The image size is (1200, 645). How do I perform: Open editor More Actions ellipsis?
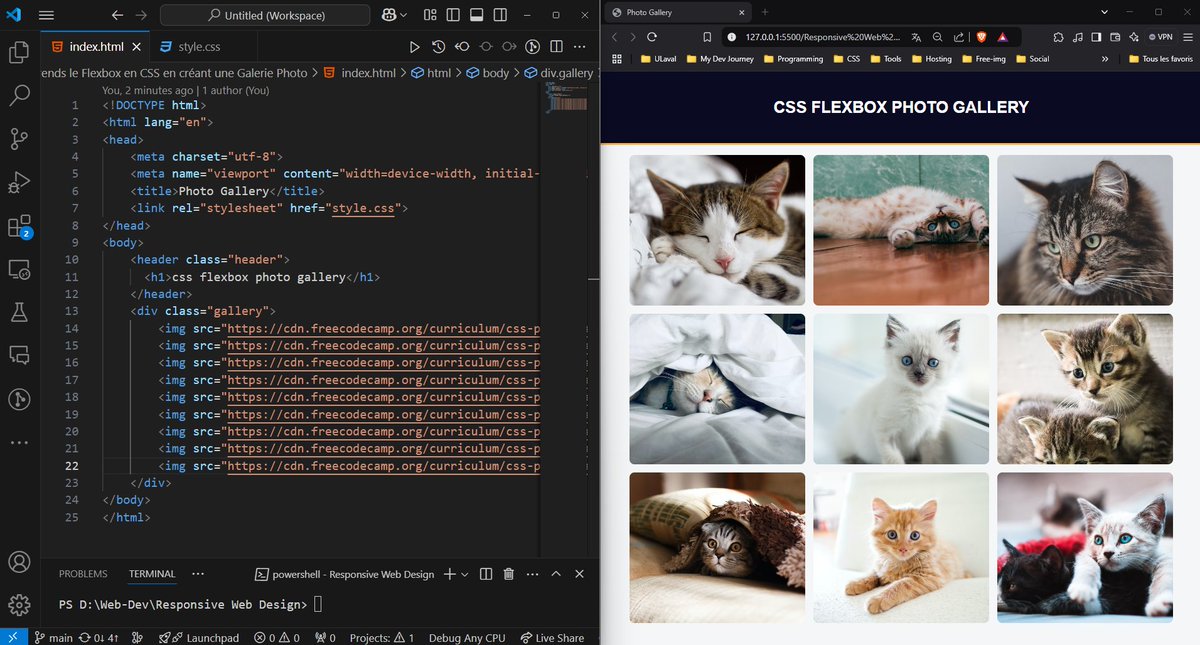pos(580,47)
